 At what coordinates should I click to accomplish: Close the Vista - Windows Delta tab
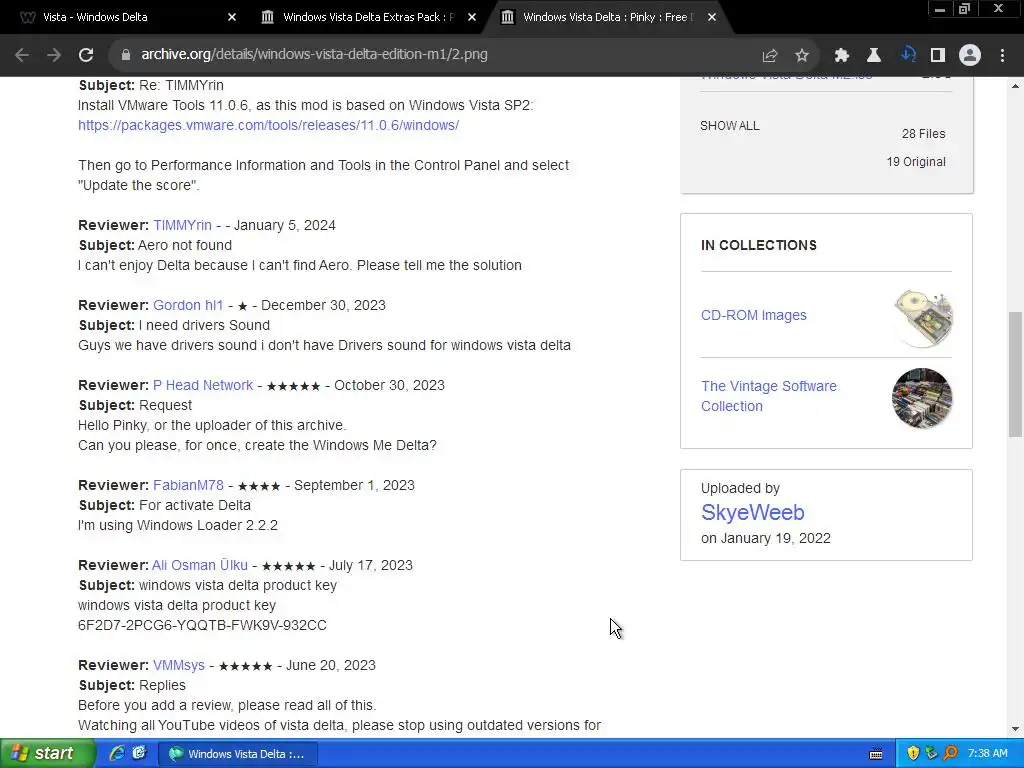(x=232, y=17)
